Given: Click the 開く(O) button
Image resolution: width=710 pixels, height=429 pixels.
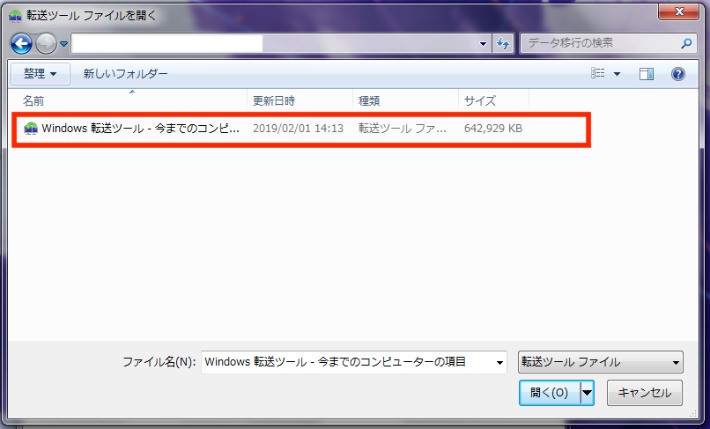Looking at the screenshot, I should 549,392.
